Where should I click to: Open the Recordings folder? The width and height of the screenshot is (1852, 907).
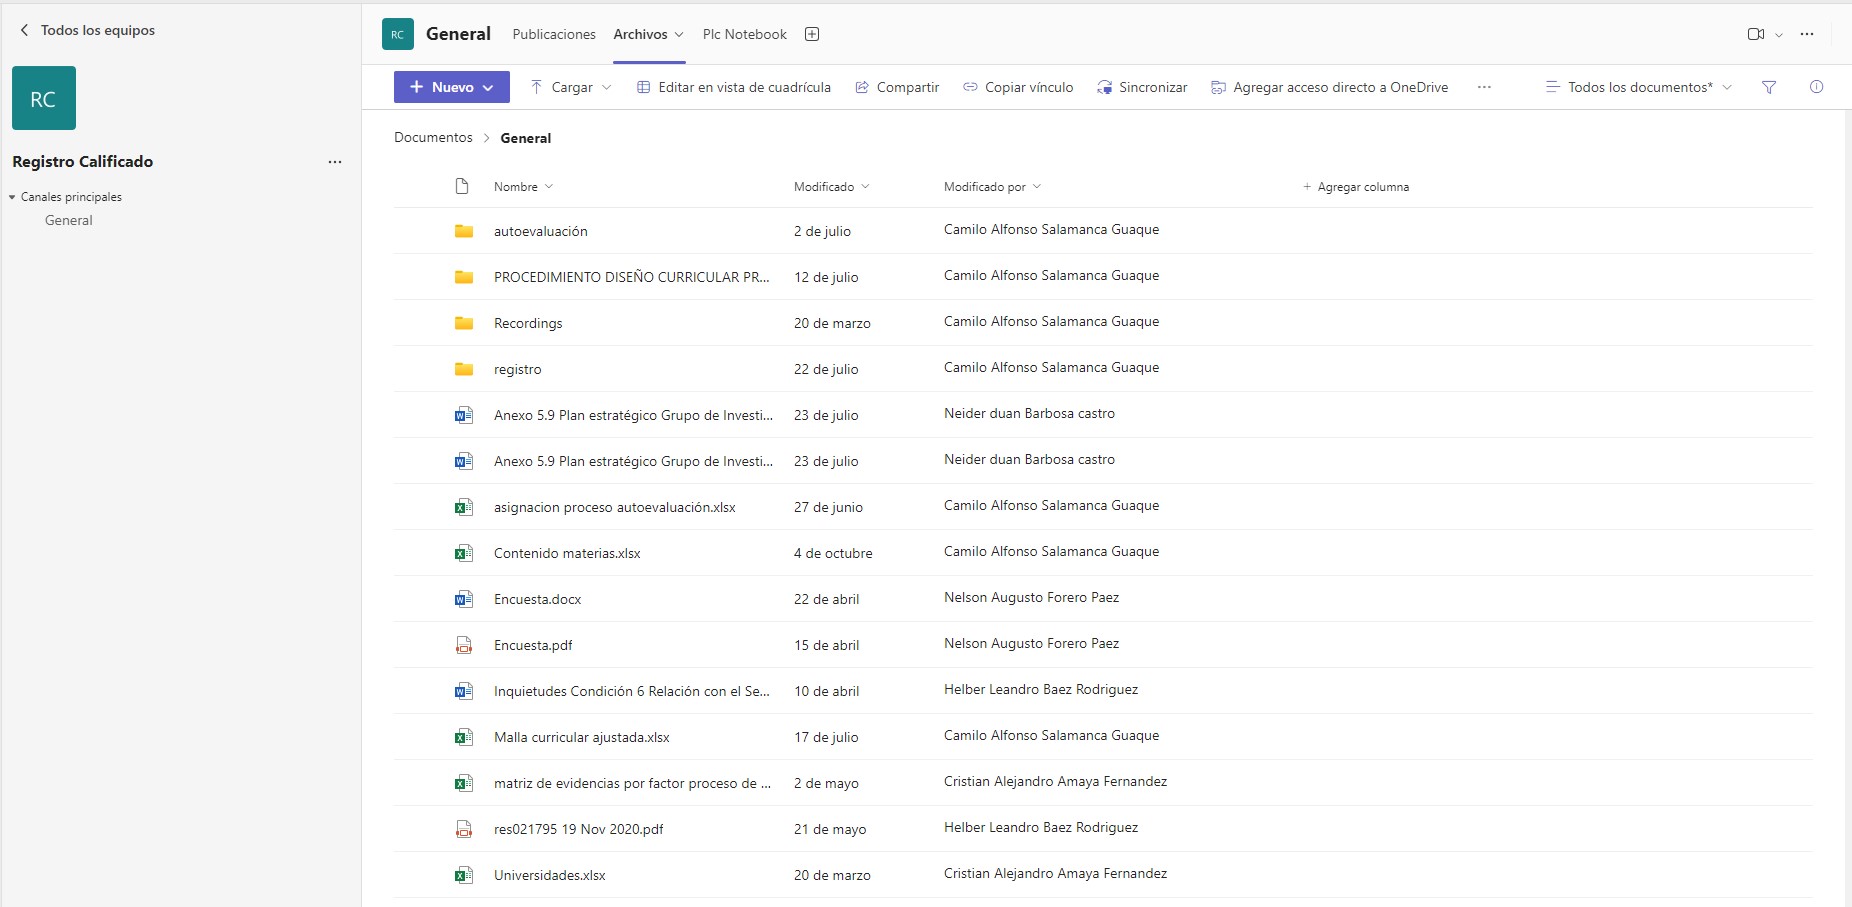tap(528, 323)
